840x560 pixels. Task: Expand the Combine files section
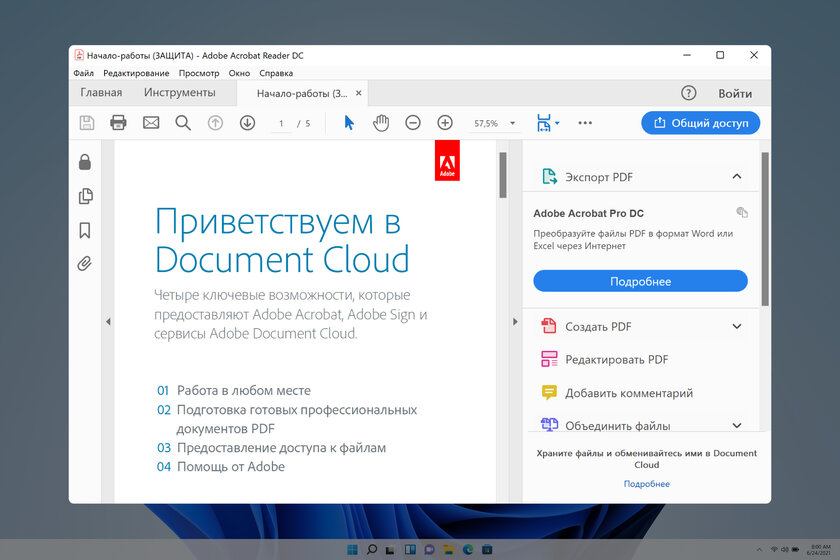[x=737, y=425]
